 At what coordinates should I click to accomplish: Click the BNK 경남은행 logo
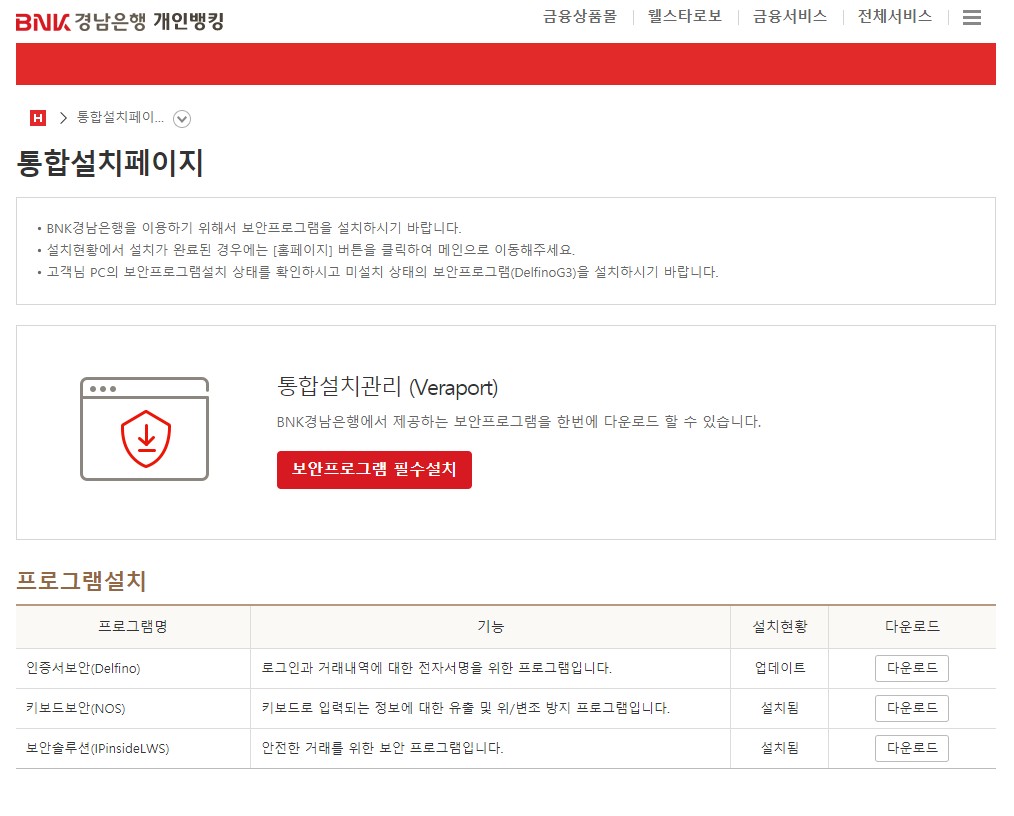[81, 21]
